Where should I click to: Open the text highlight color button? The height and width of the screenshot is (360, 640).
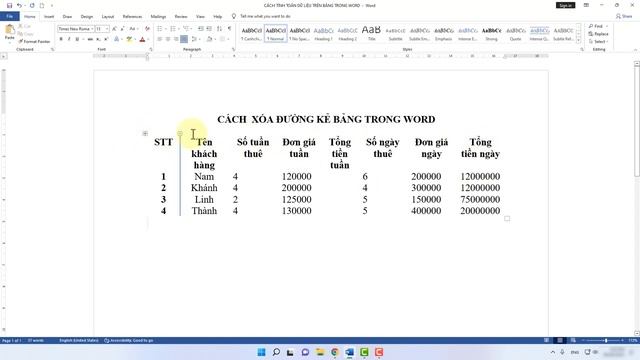coord(129,39)
